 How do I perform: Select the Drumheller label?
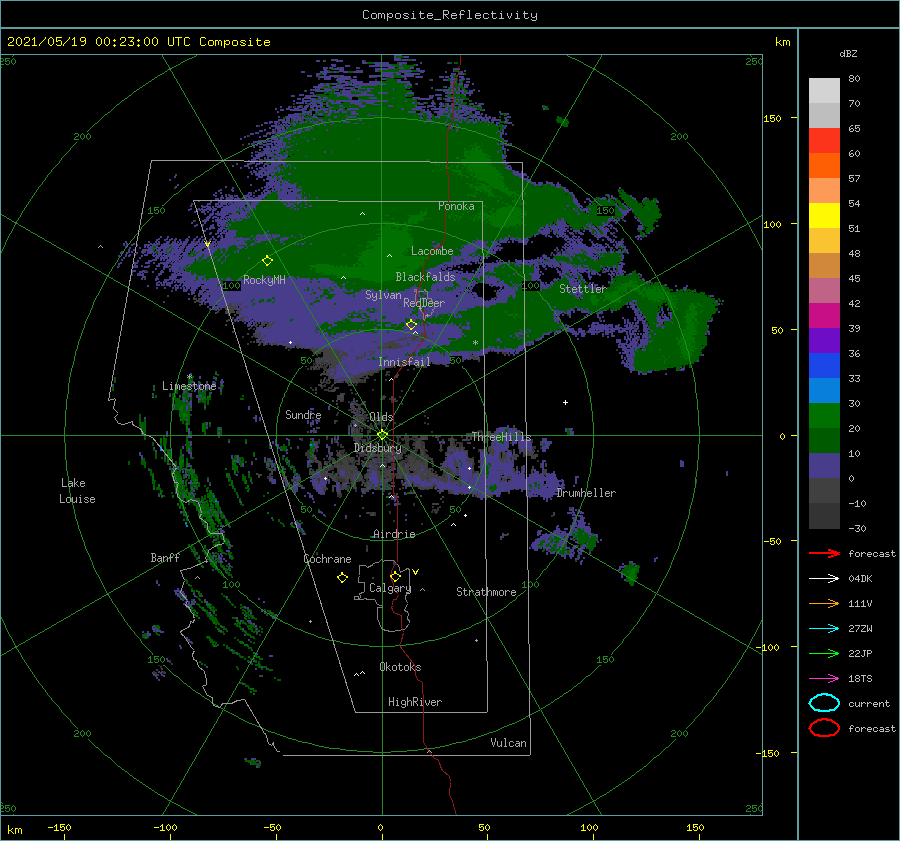(586, 493)
